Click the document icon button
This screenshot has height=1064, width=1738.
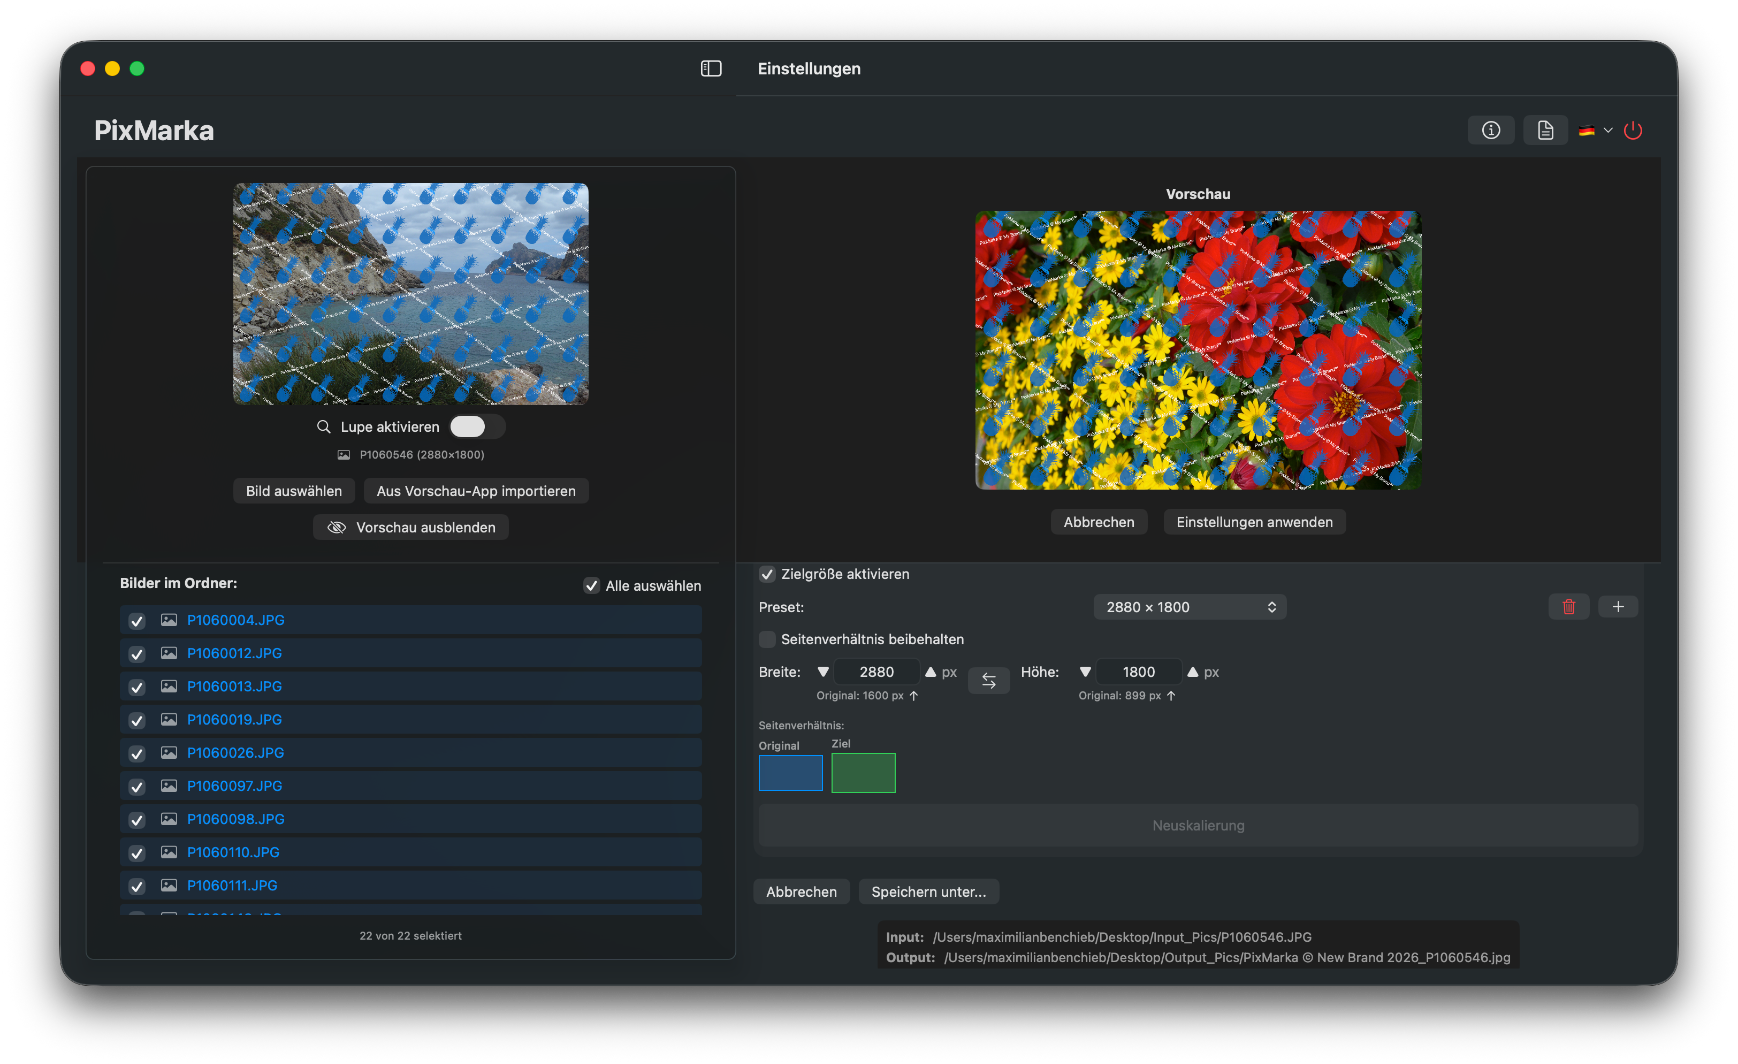click(x=1545, y=130)
